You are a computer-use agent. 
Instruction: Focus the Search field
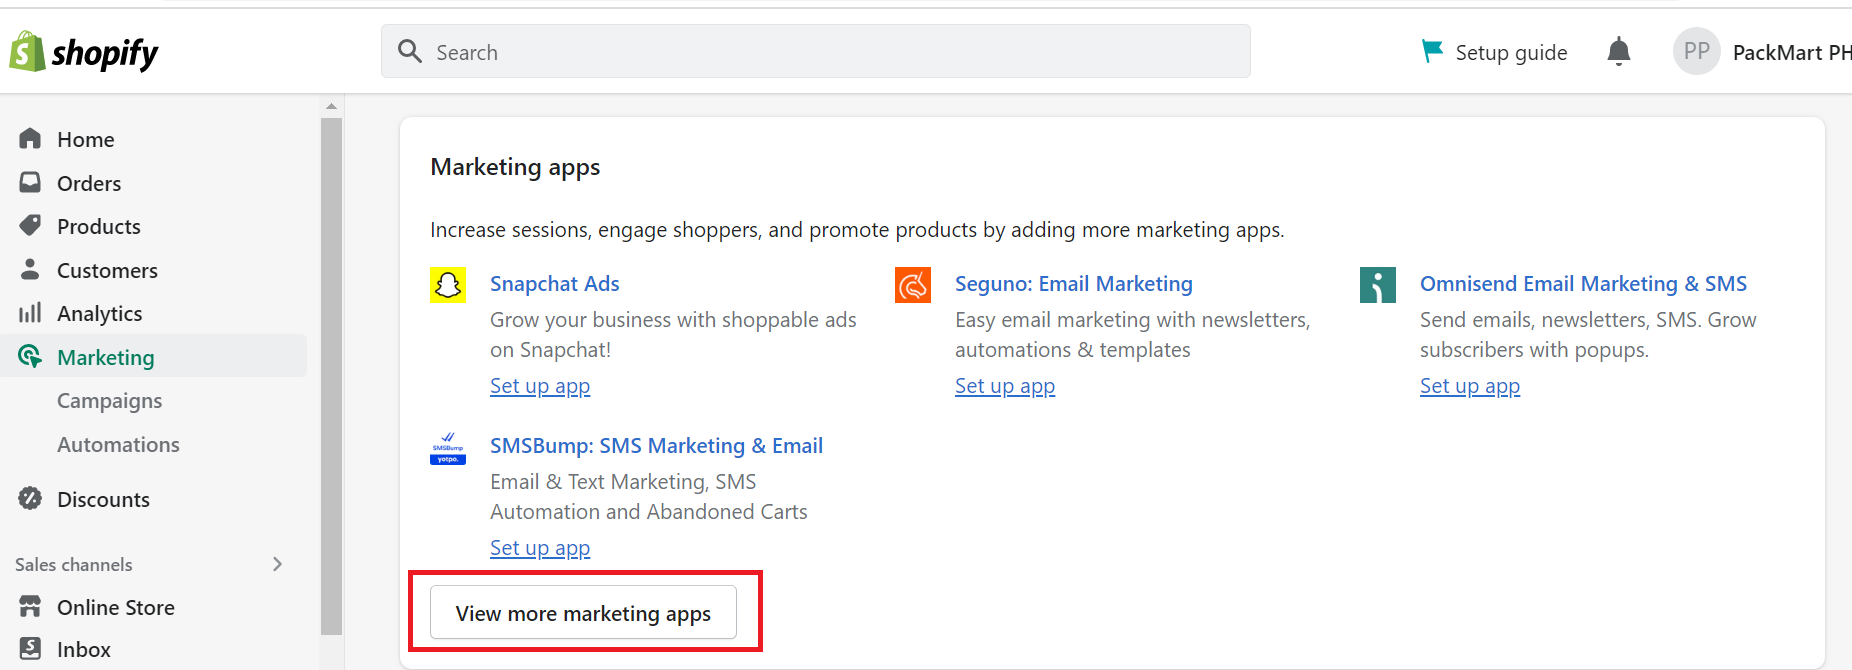(815, 51)
